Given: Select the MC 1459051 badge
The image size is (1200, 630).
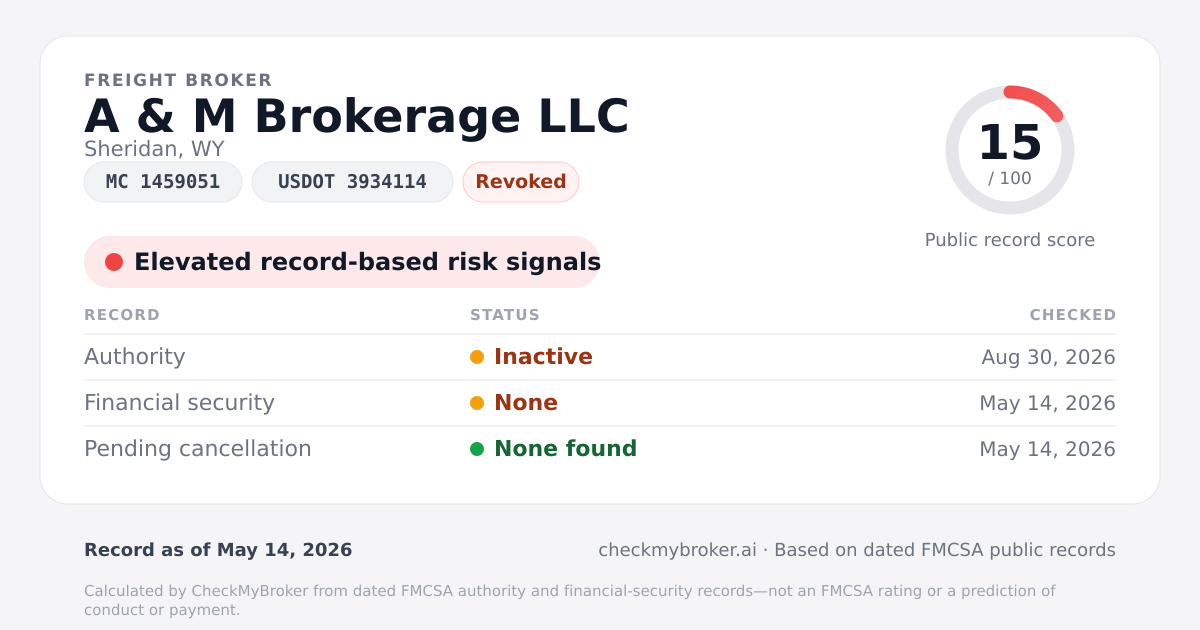Looking at the screenshot, I should pos(163,182).
